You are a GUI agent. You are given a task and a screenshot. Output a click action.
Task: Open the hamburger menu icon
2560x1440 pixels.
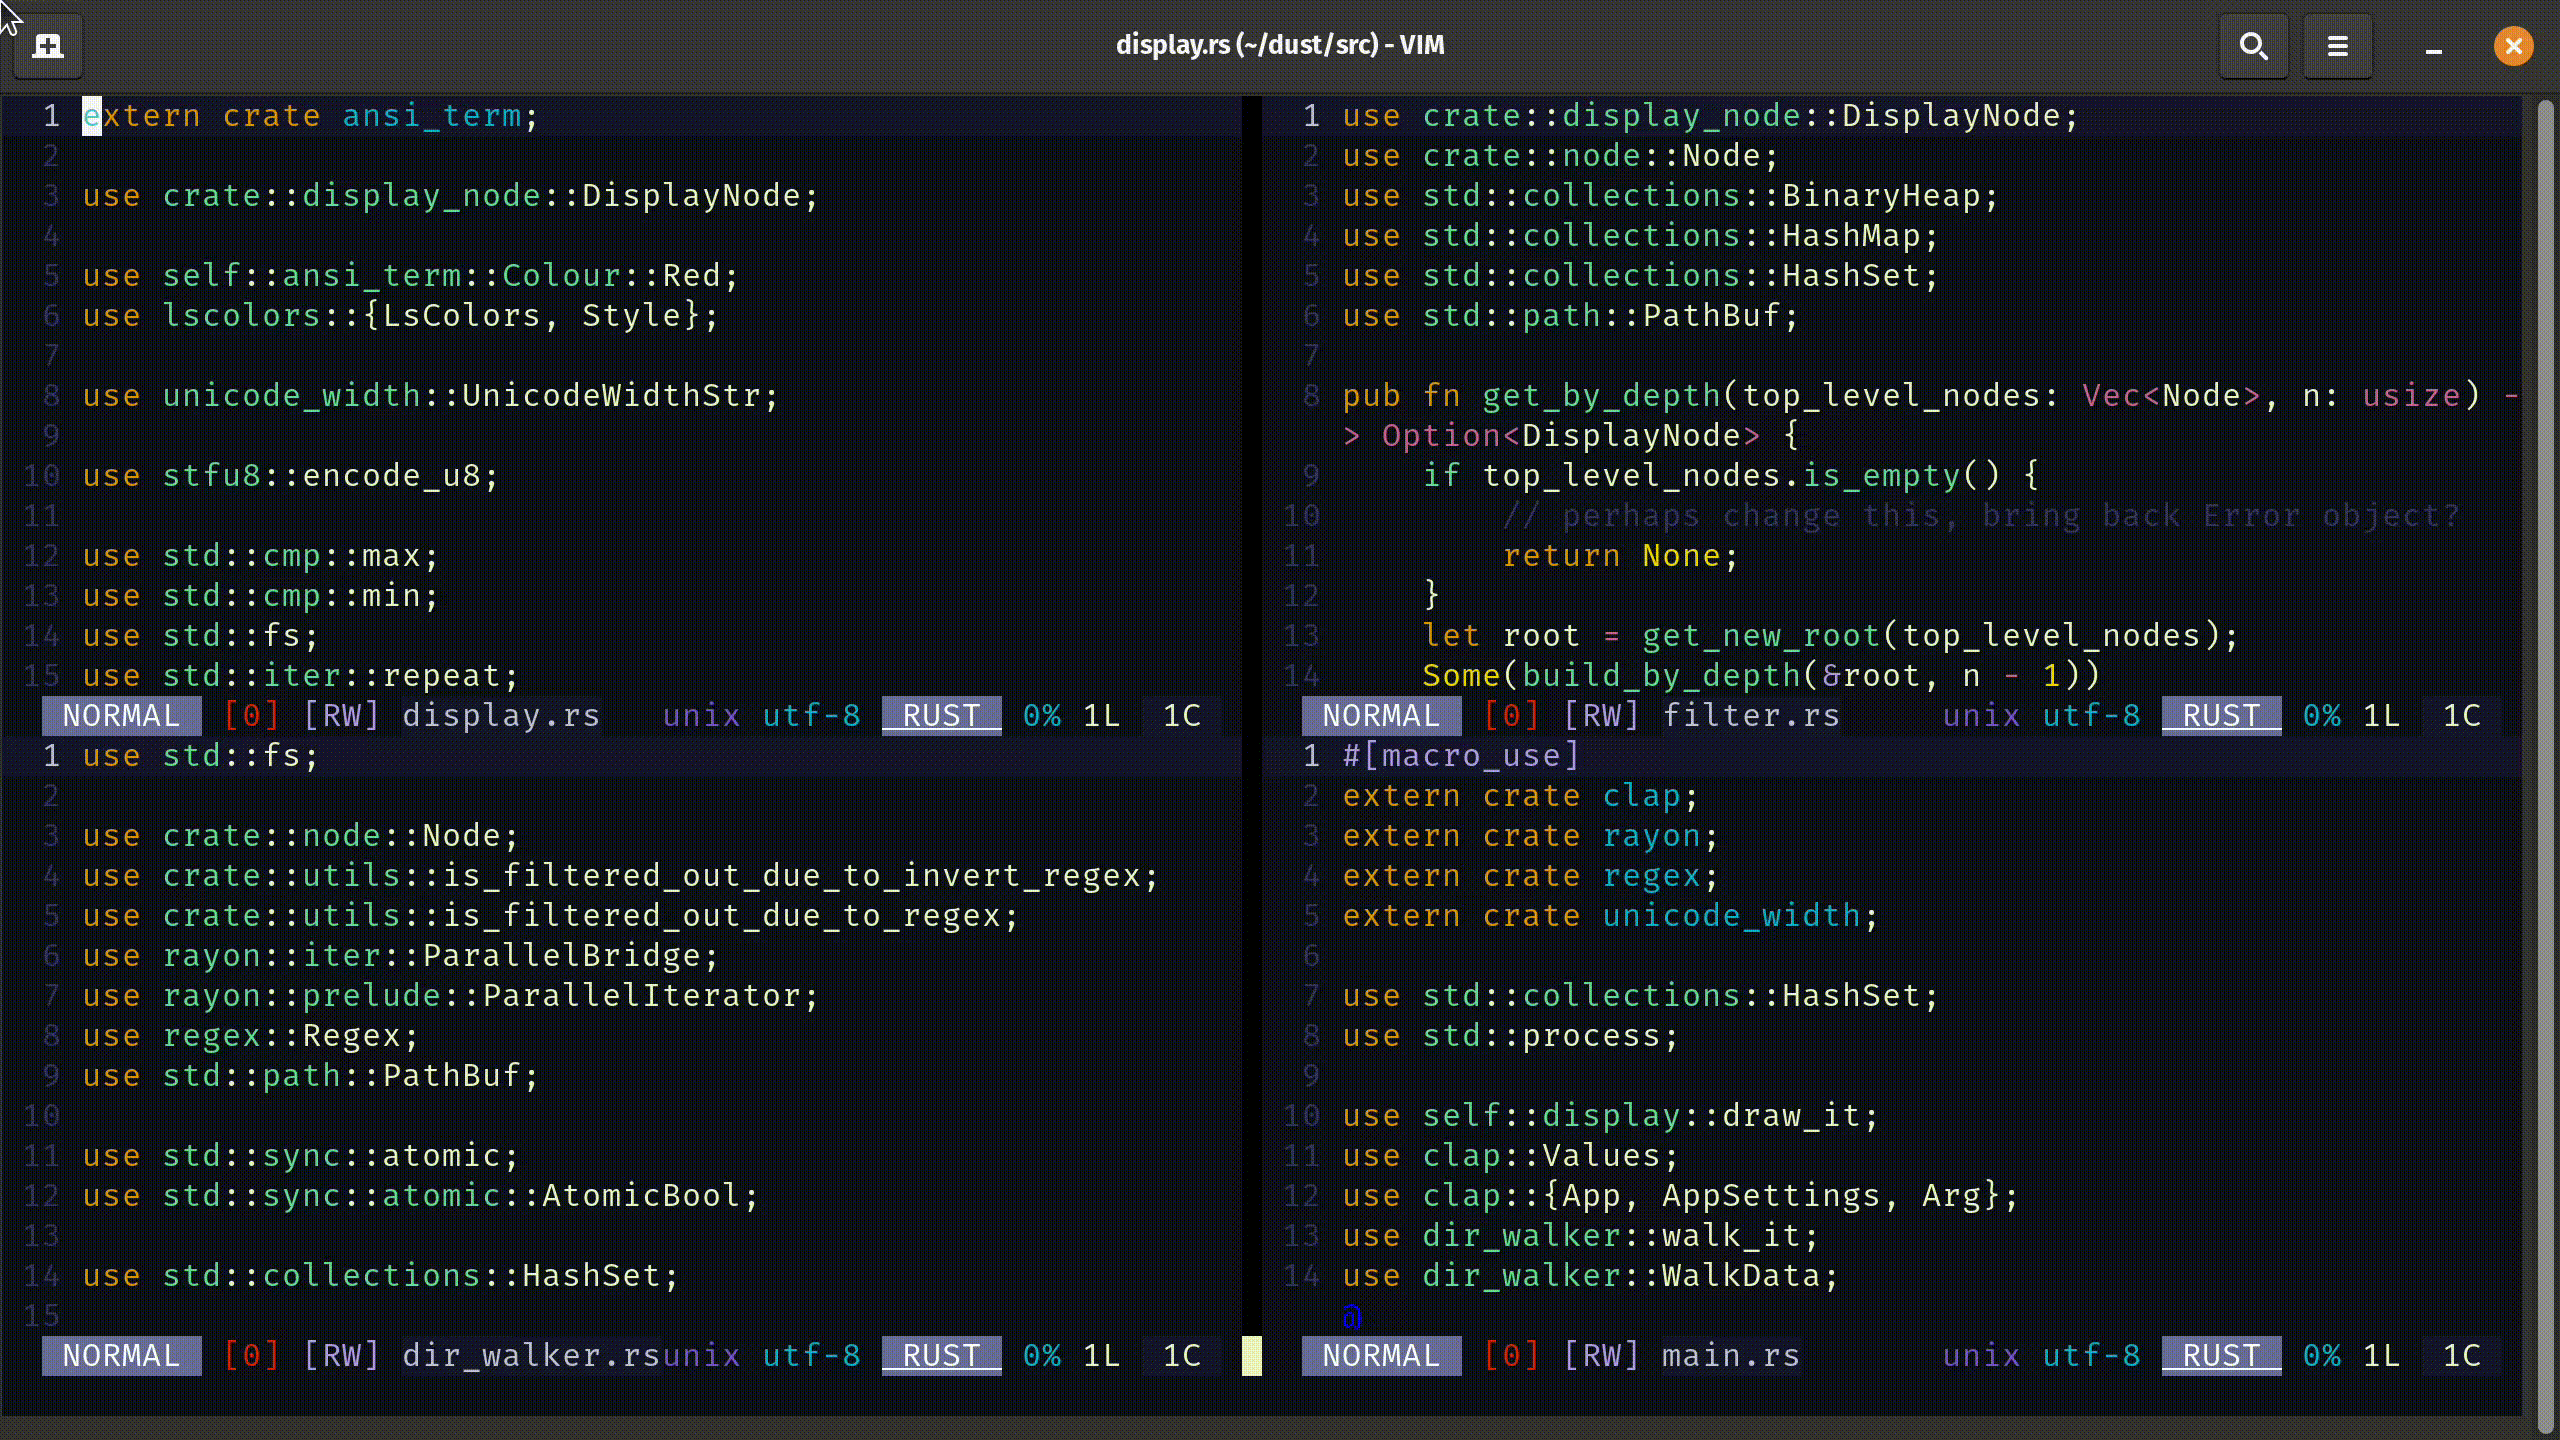(2340, 44)
